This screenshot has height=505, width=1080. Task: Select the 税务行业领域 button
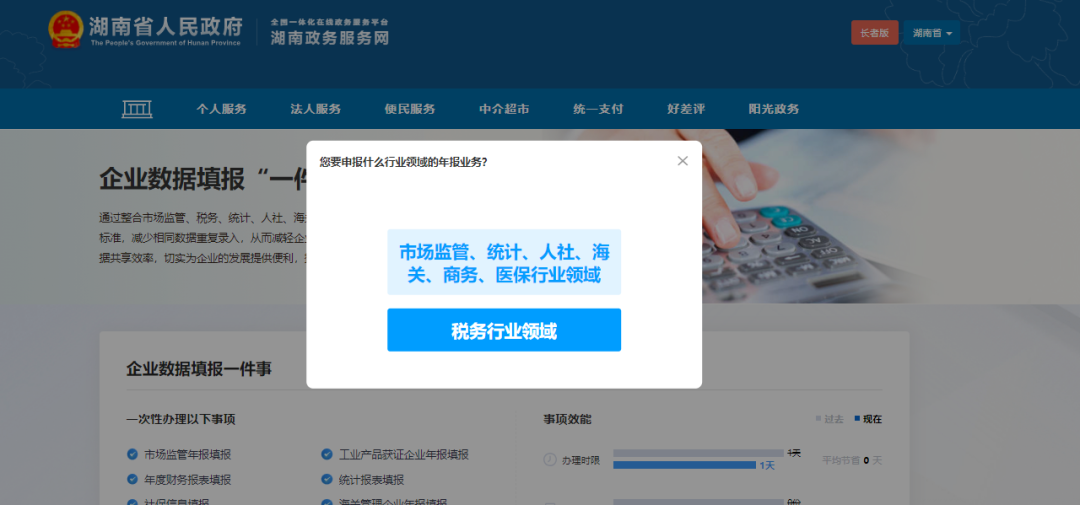(504, 331)
